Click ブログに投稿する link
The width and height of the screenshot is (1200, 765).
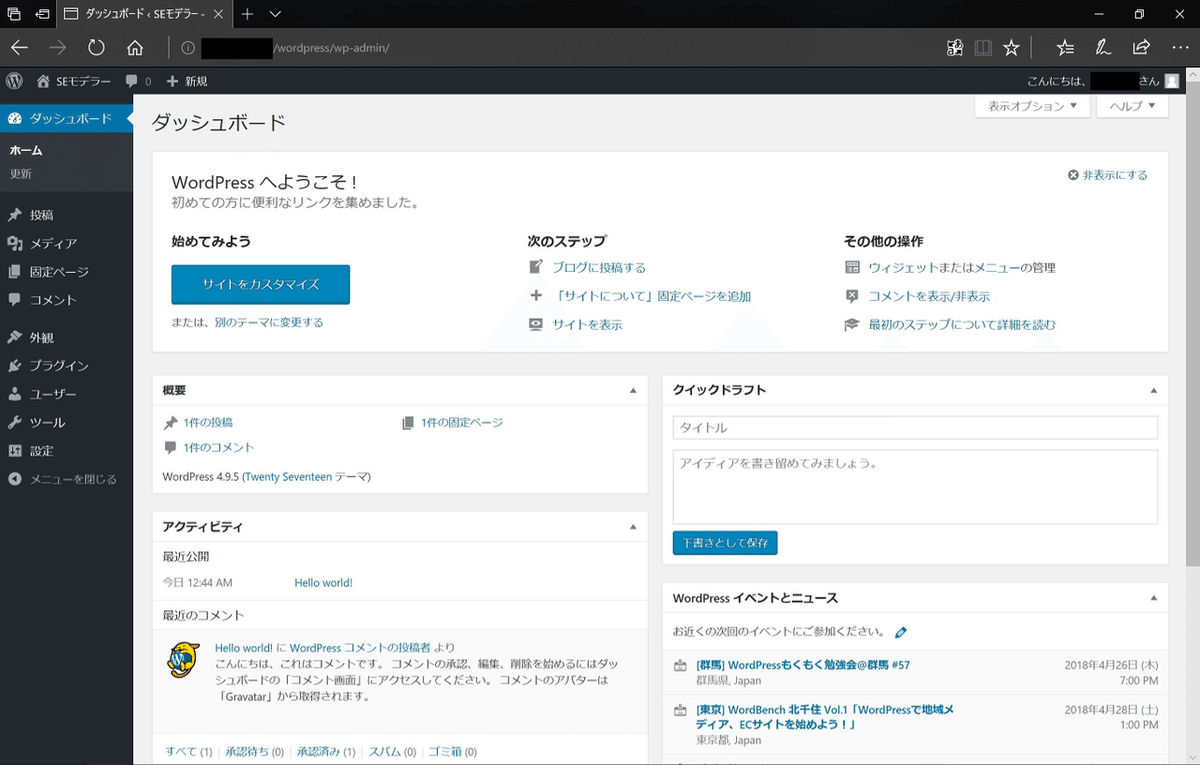(x=599, y=268)
